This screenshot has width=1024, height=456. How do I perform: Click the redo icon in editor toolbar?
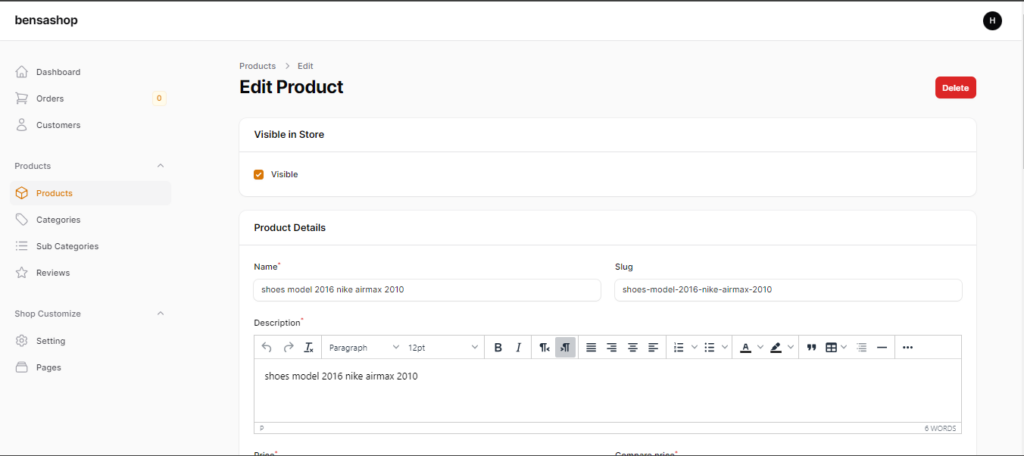288,348
